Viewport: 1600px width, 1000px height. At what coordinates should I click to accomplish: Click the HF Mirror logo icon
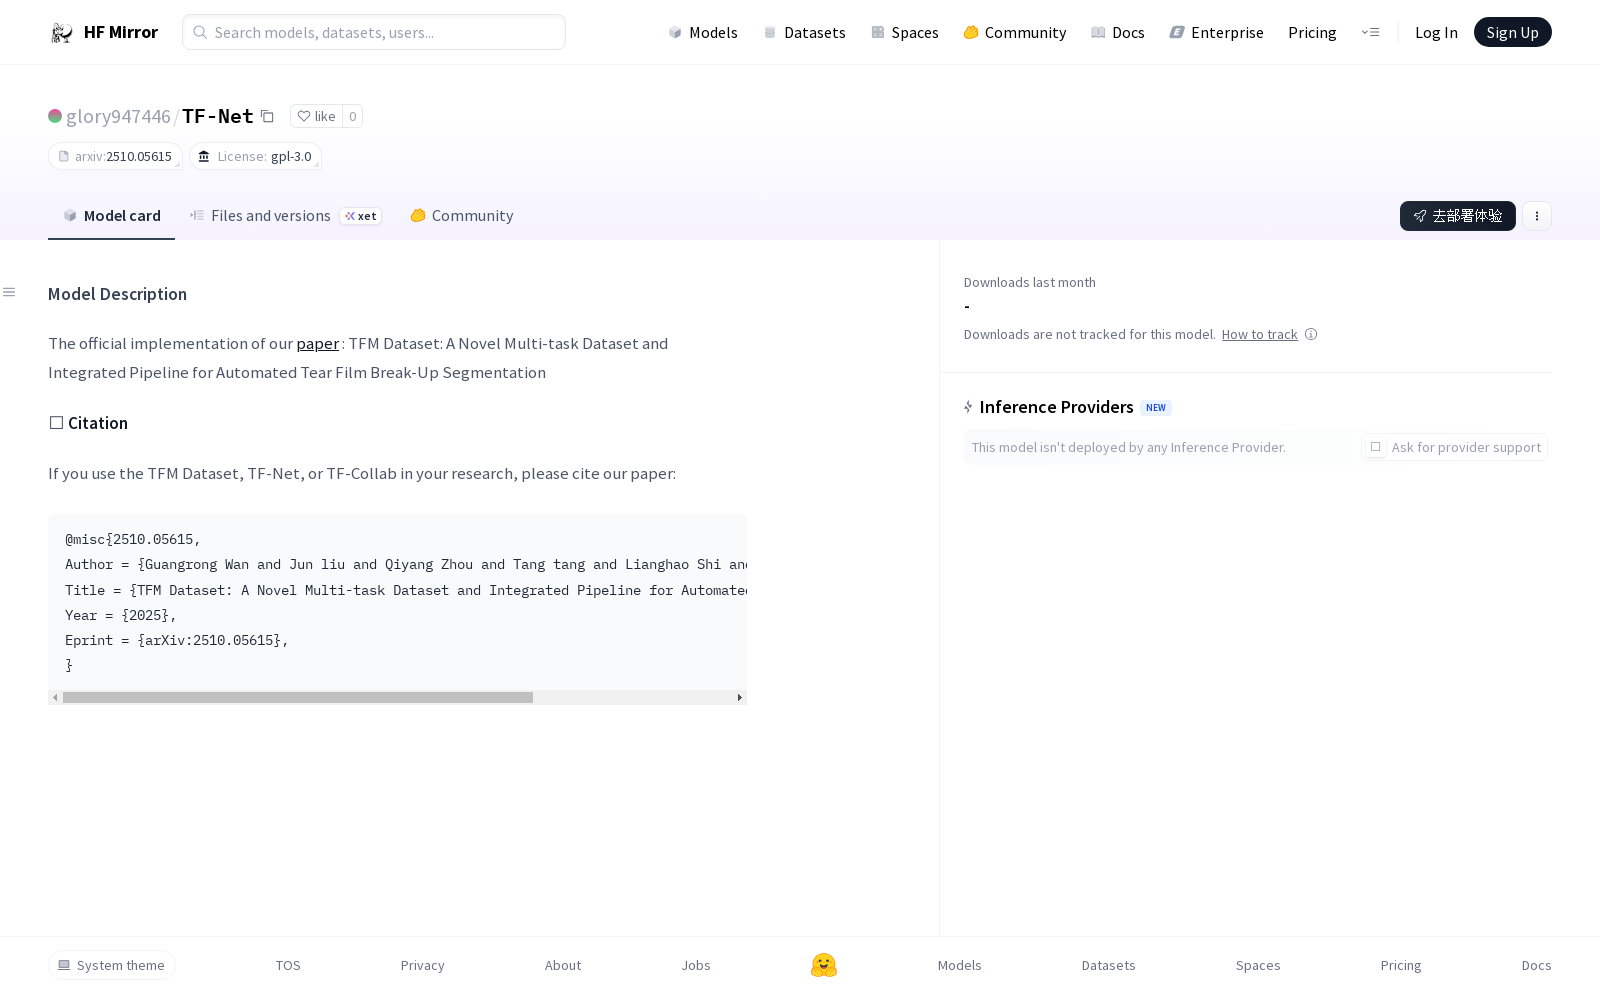point(62,33)
